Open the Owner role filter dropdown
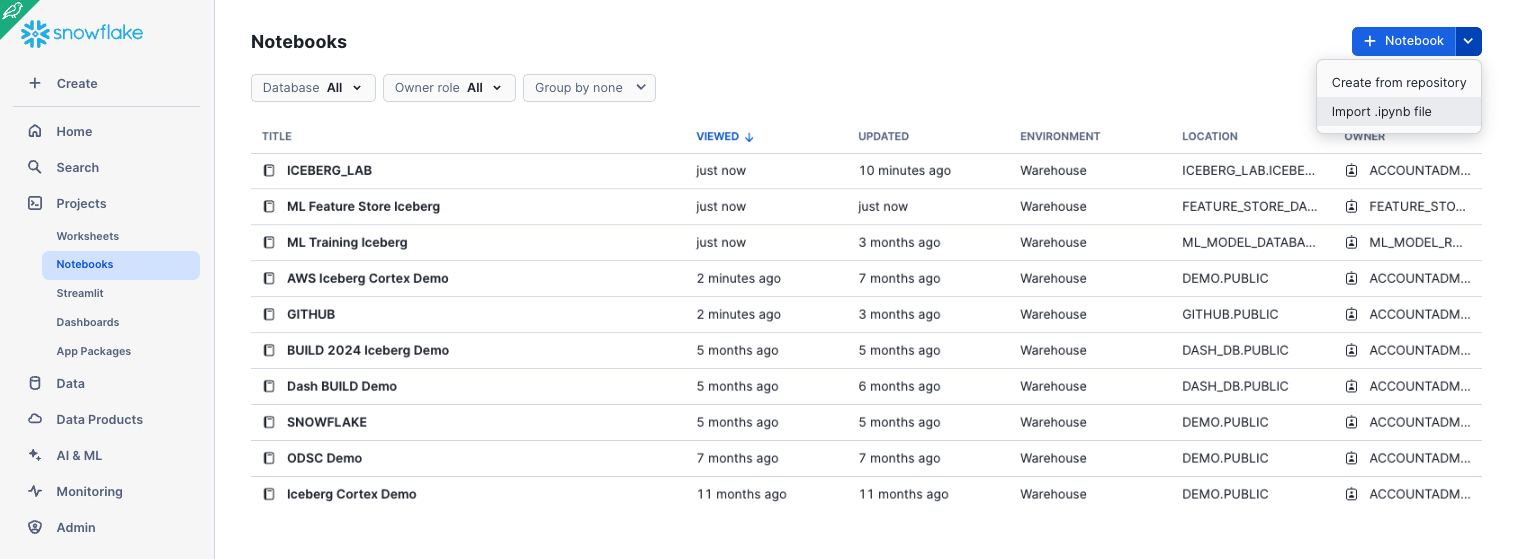Image resolution: width=1517 pixels, height=559 pixels. (x=449, y=88)
